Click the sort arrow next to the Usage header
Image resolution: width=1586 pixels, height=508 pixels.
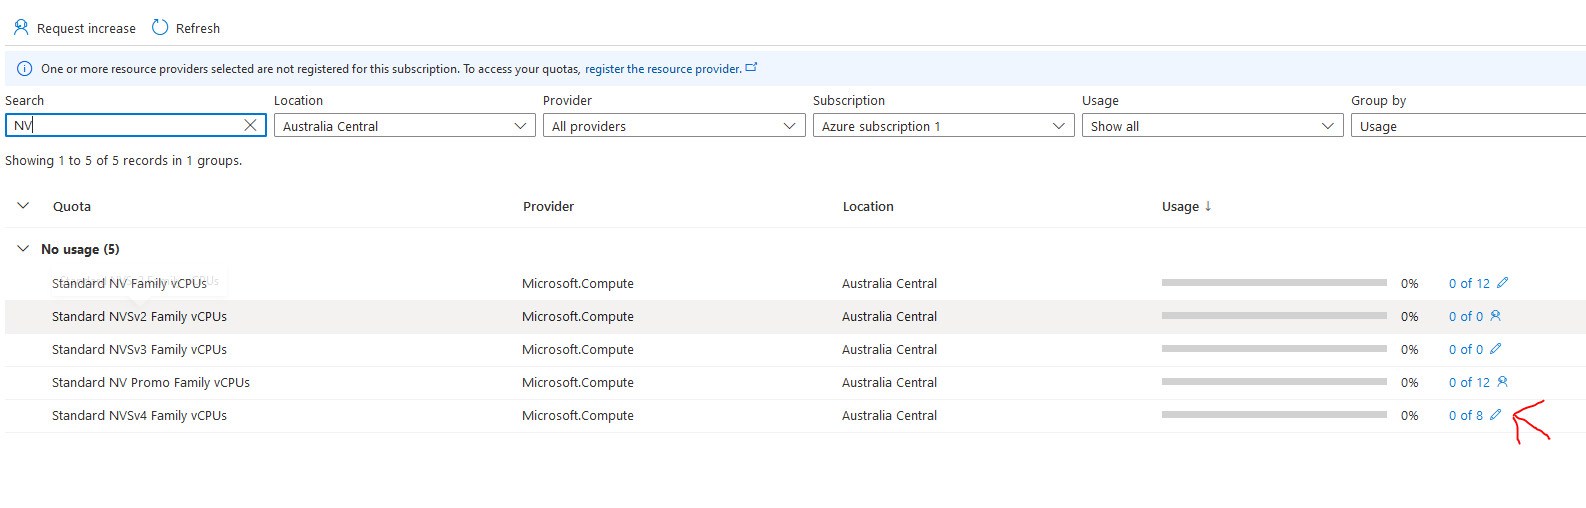(1208, 206)
